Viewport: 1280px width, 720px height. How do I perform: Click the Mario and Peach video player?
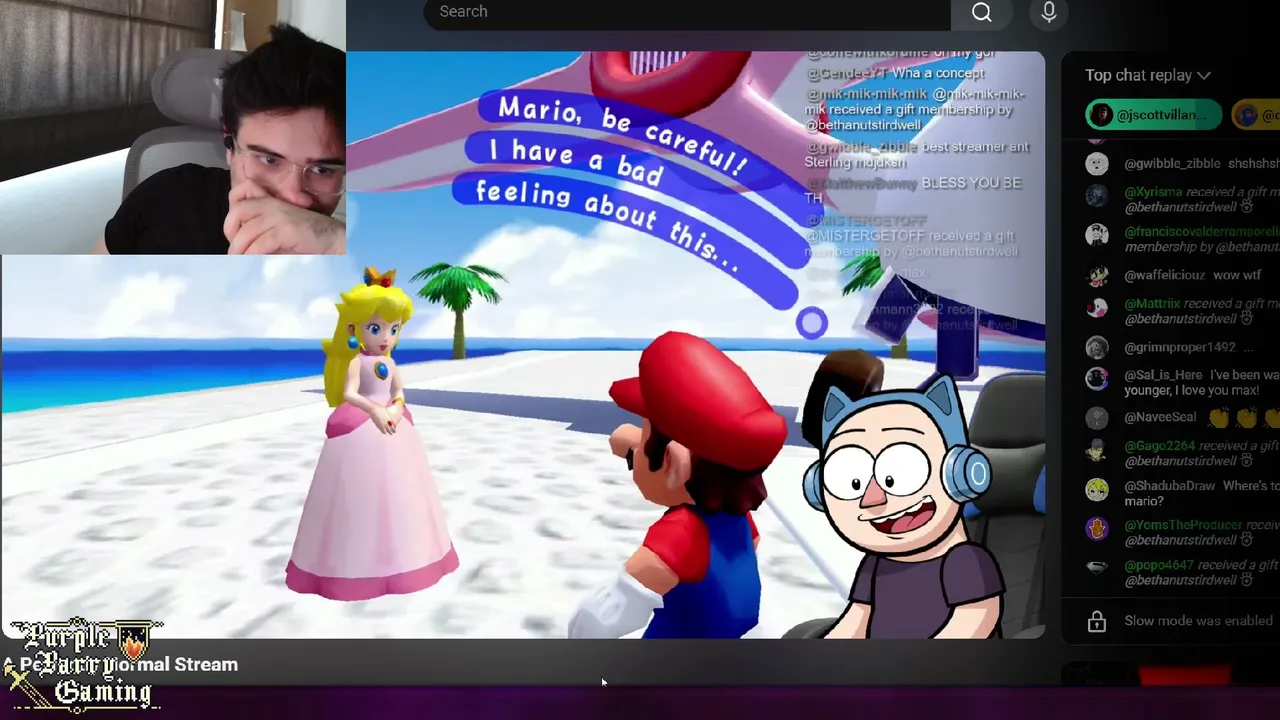click(523, 345)
